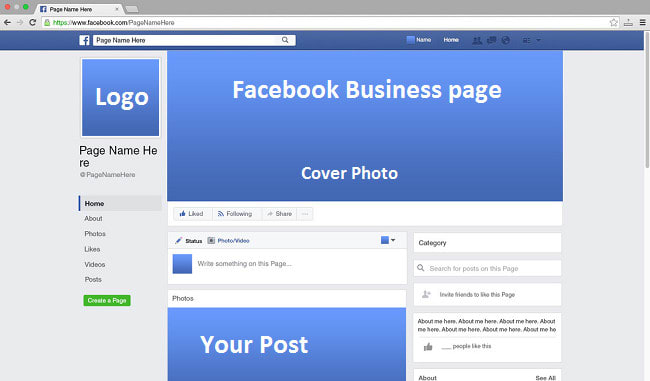Screen dimensions: 650x381
Task: Open privacy shortcuts icon in header
Action: coord(526,40)
